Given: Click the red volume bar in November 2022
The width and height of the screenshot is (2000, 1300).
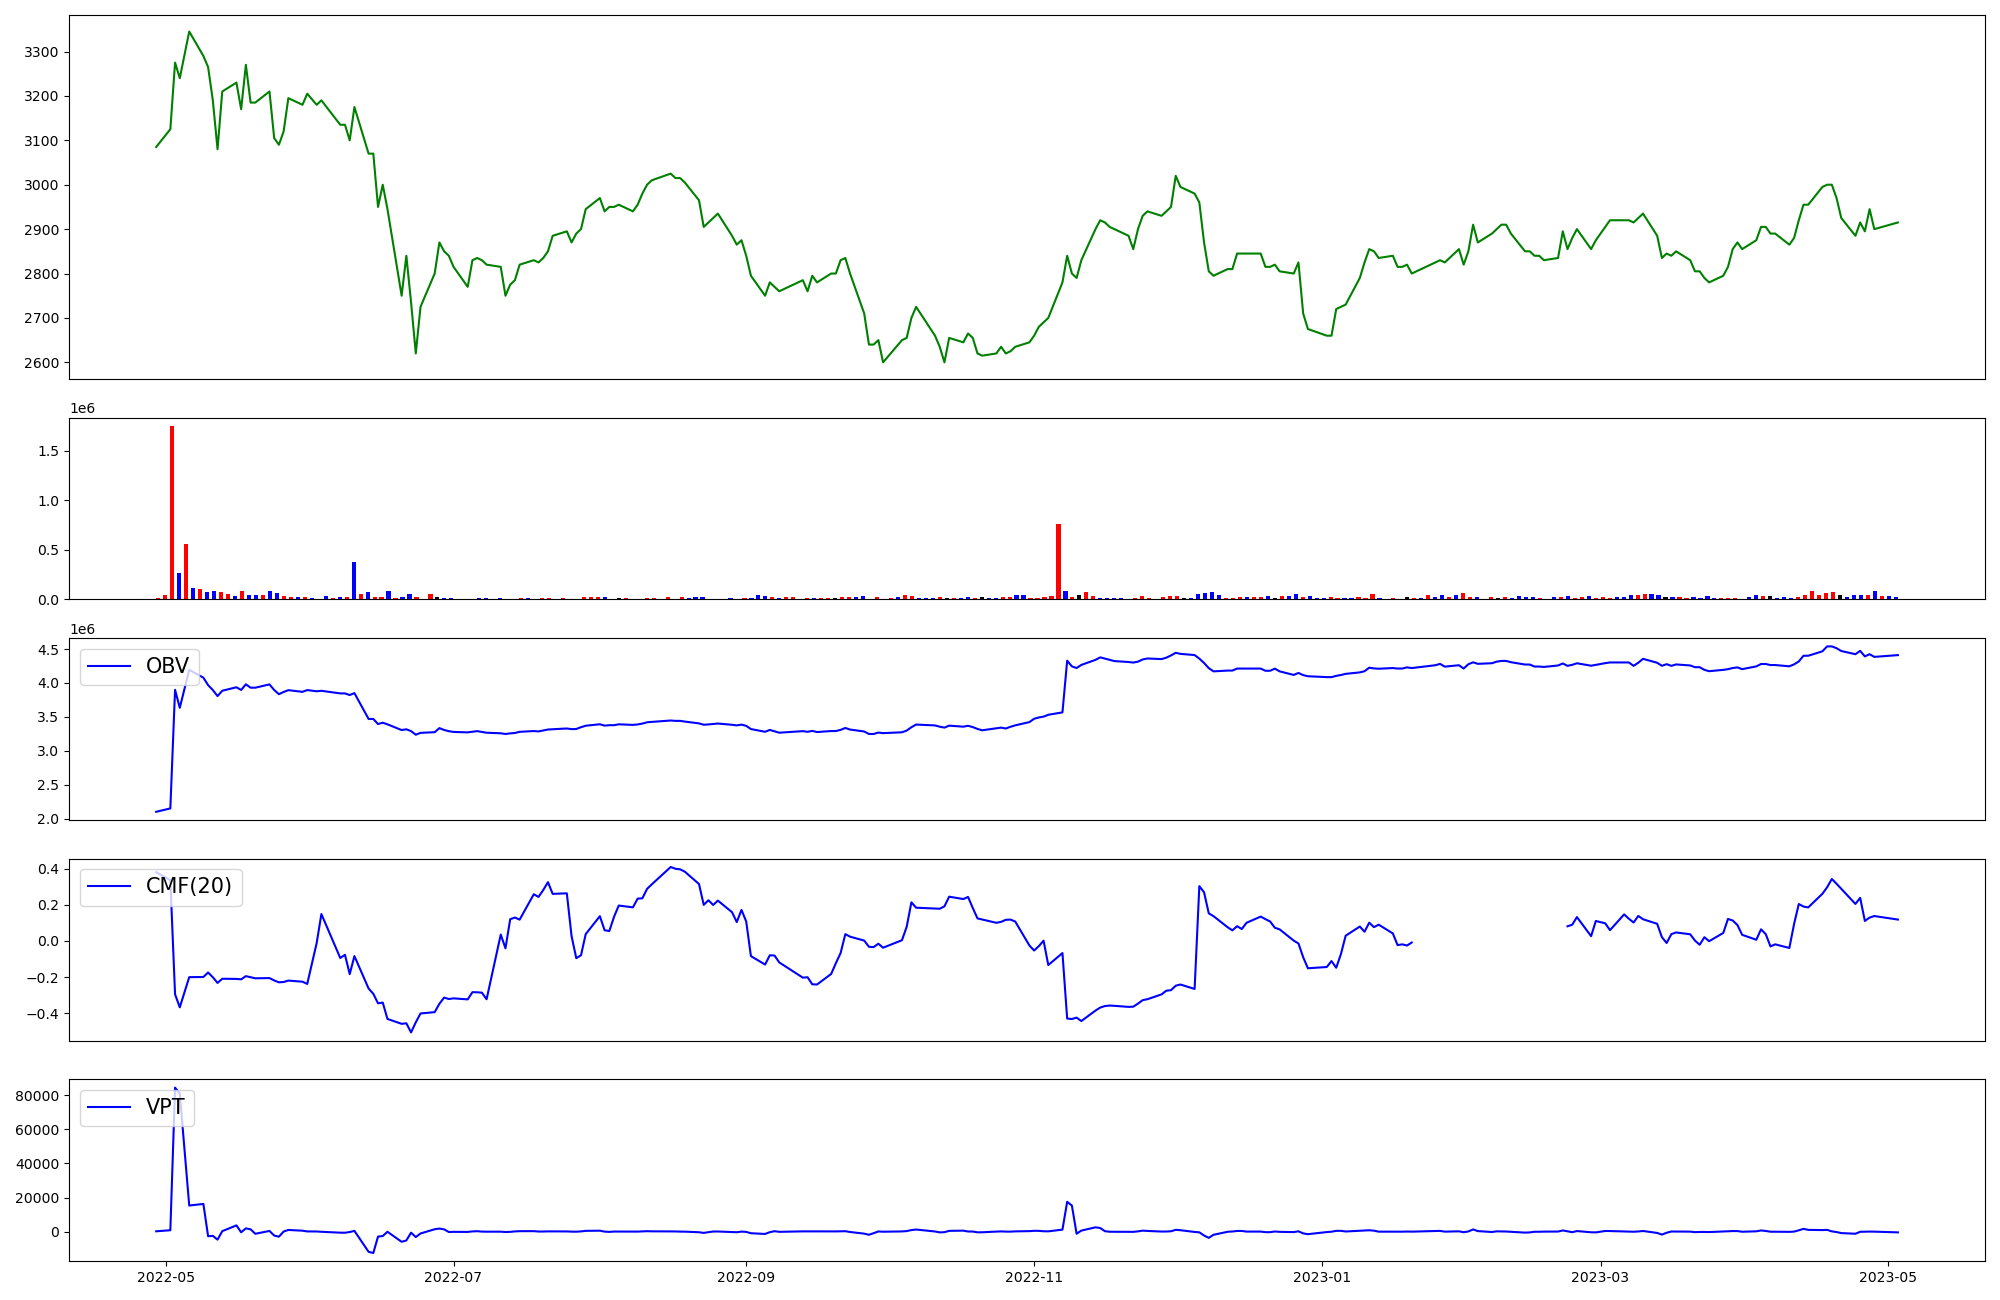Looking at the screenshot, I should pos(1058,561).
